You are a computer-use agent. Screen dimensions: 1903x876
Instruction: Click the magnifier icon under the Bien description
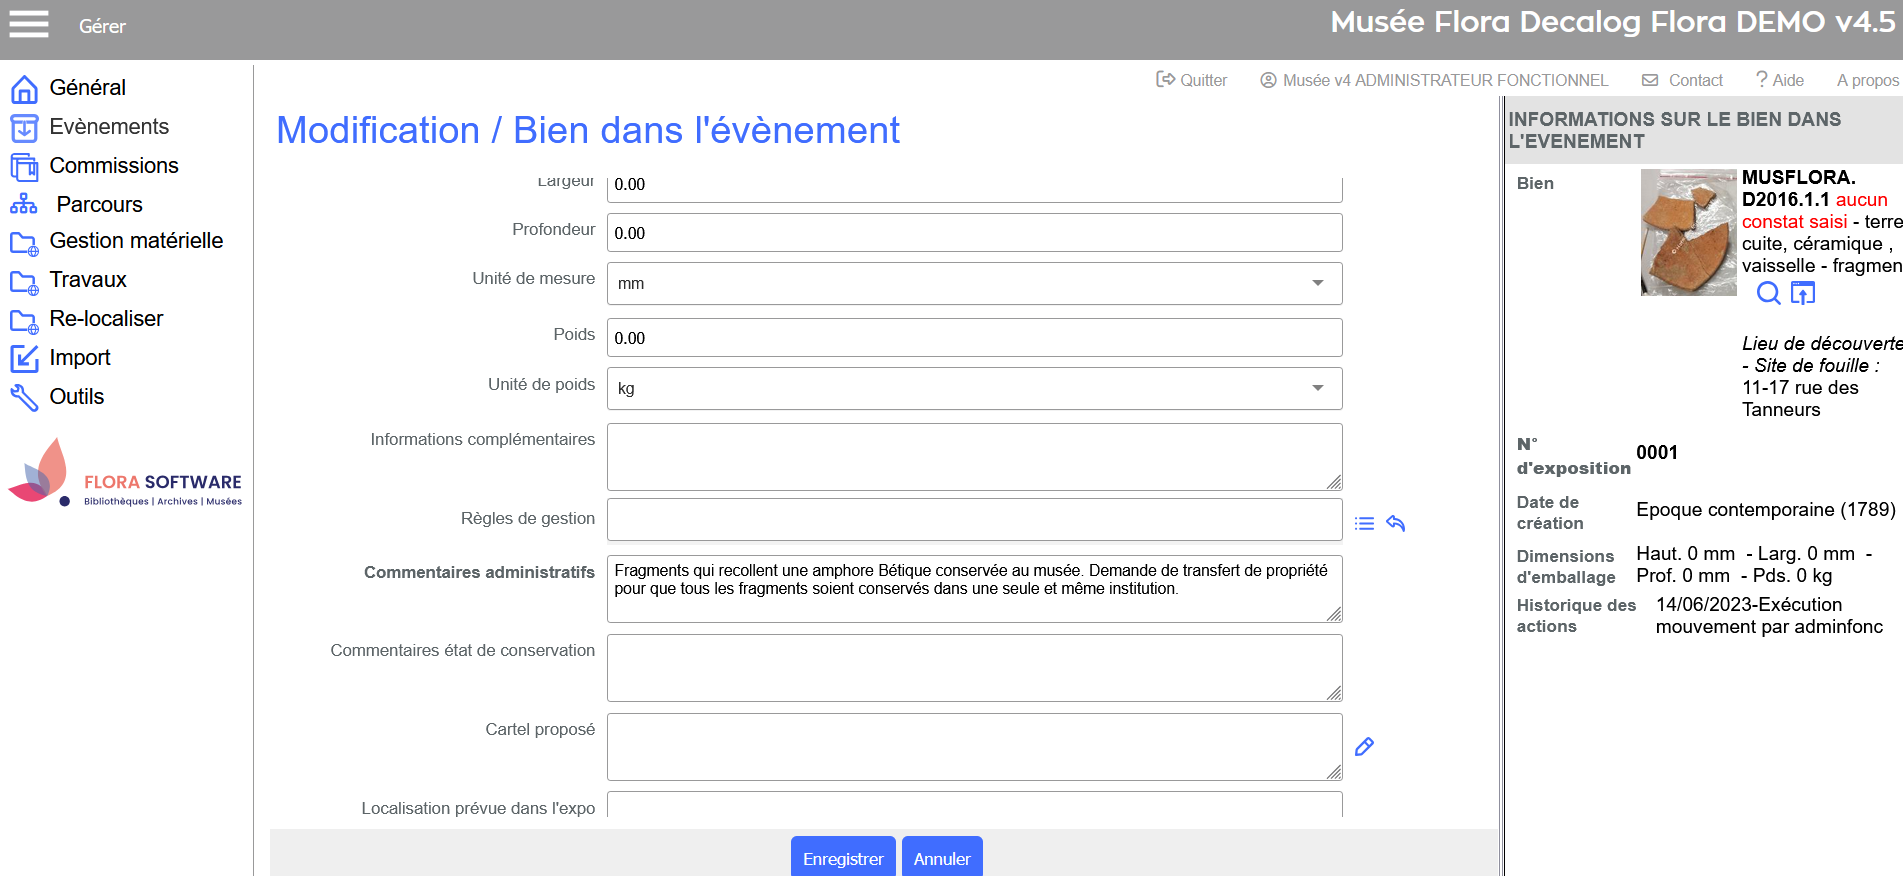point(1768,293)
